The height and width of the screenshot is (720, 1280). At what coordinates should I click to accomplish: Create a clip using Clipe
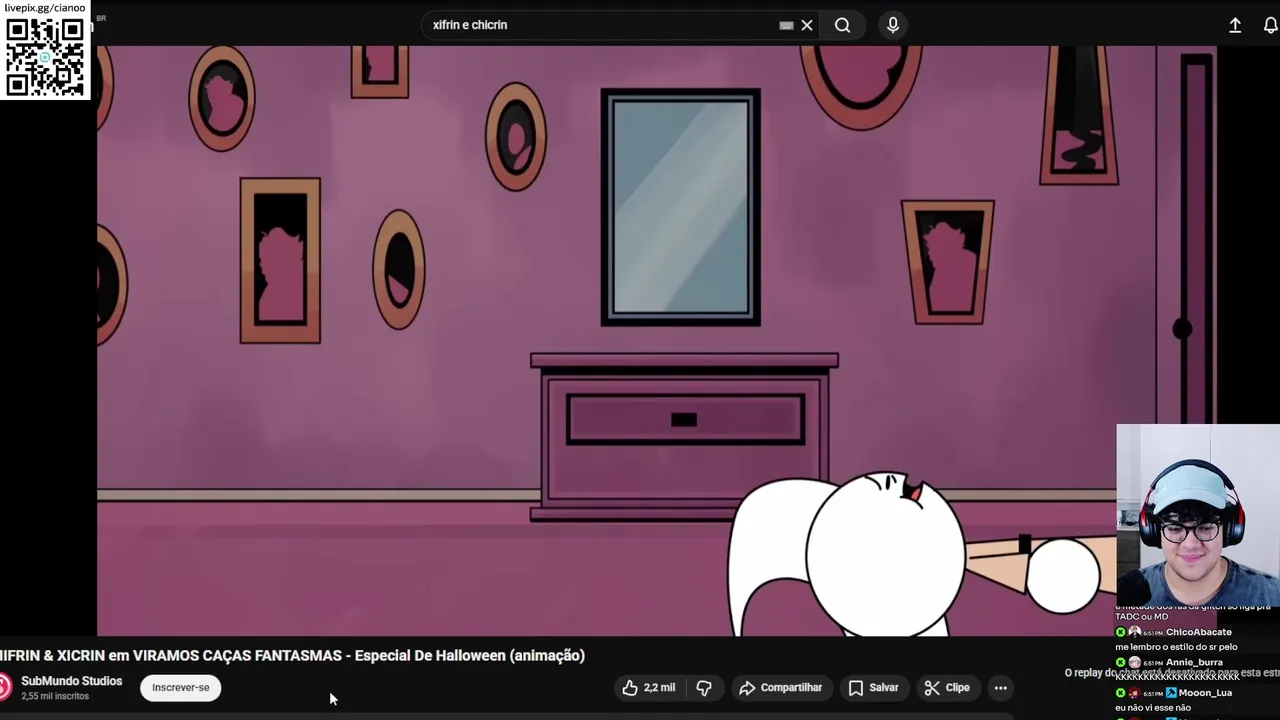coord(947,688)
